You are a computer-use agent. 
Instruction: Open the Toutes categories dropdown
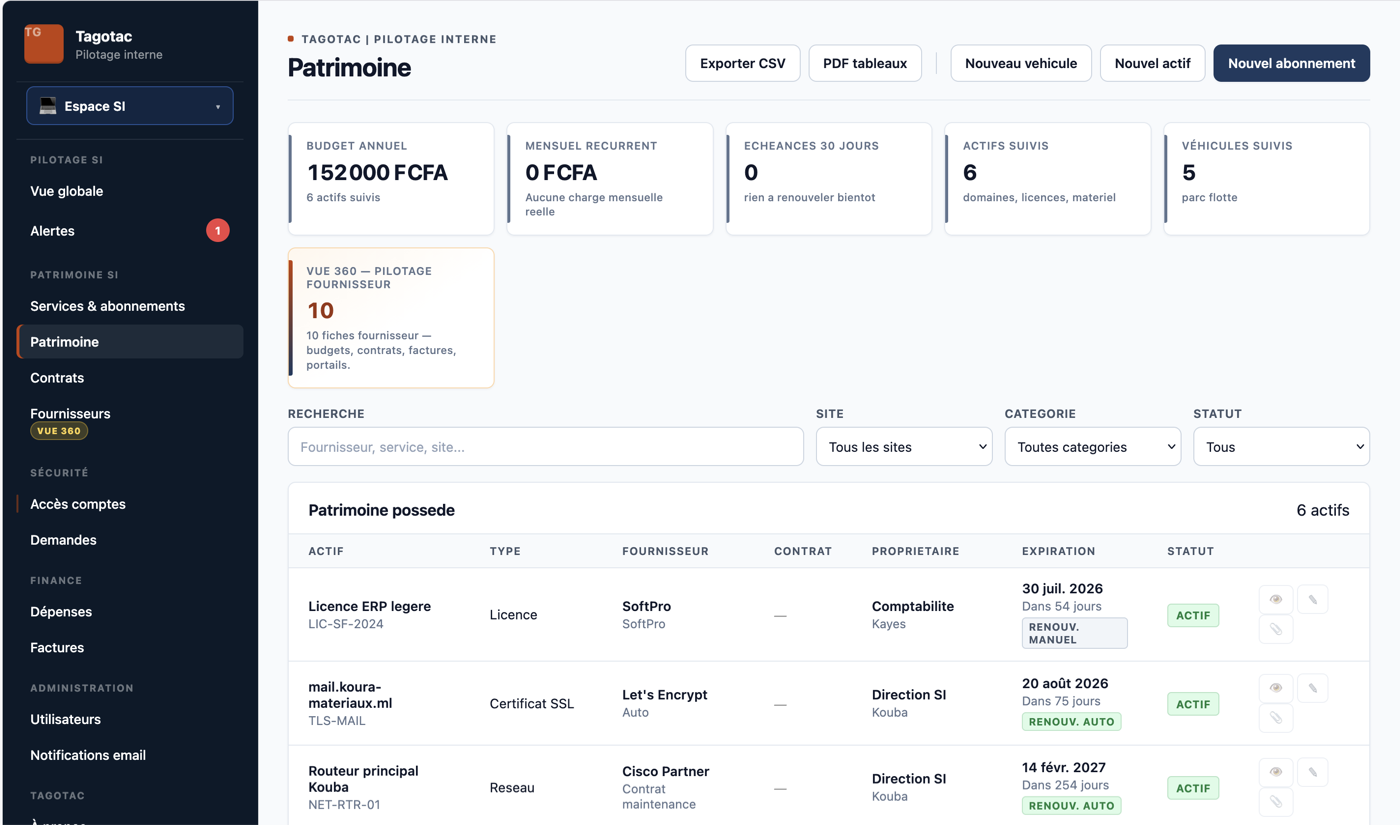(1093, 447)
